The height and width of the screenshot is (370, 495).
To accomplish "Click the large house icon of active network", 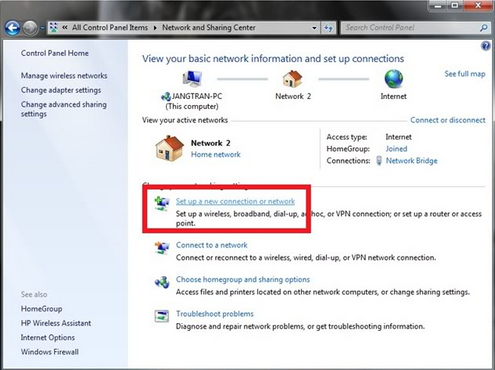I will click(169, 148).
